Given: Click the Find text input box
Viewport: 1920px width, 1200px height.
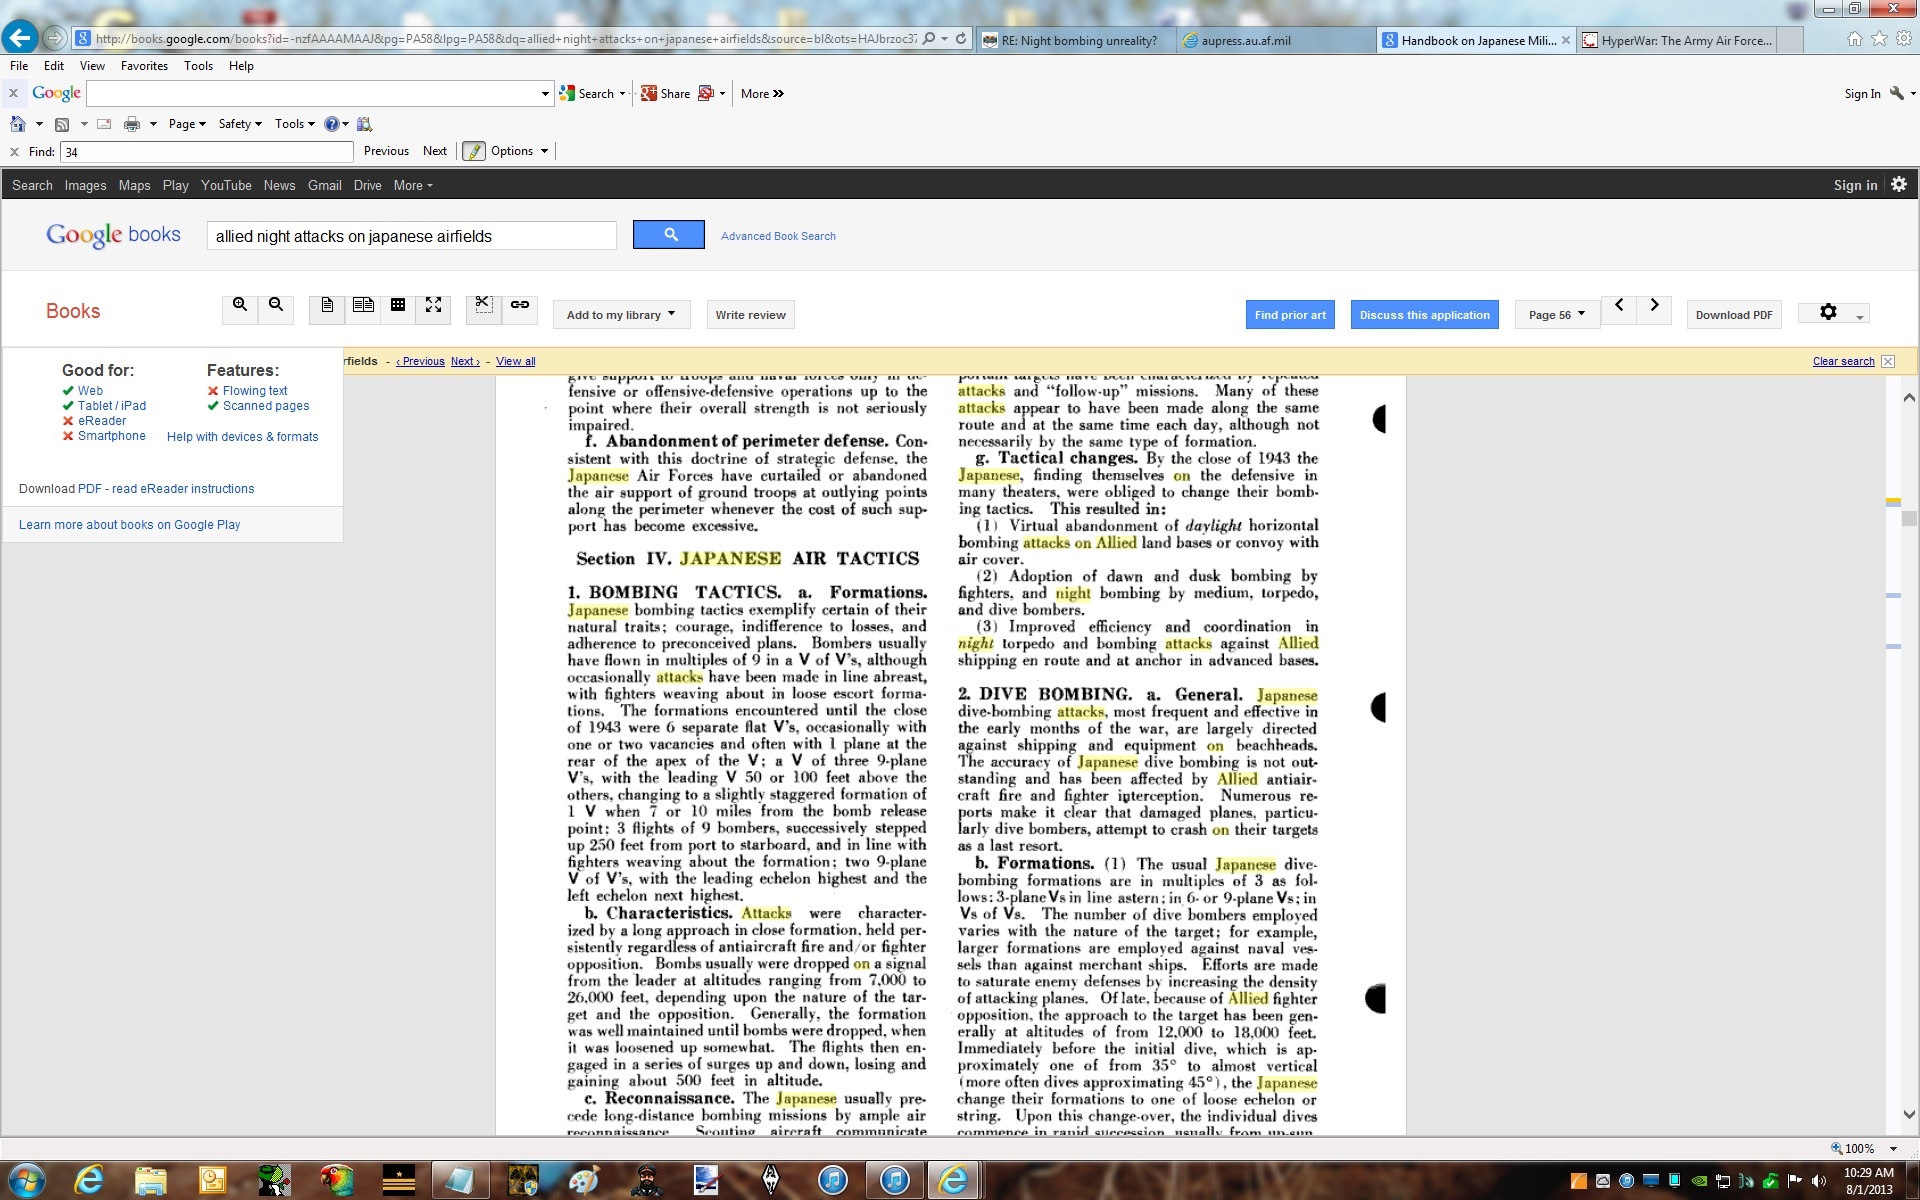Looking at the screenshot, I should 207,152.
